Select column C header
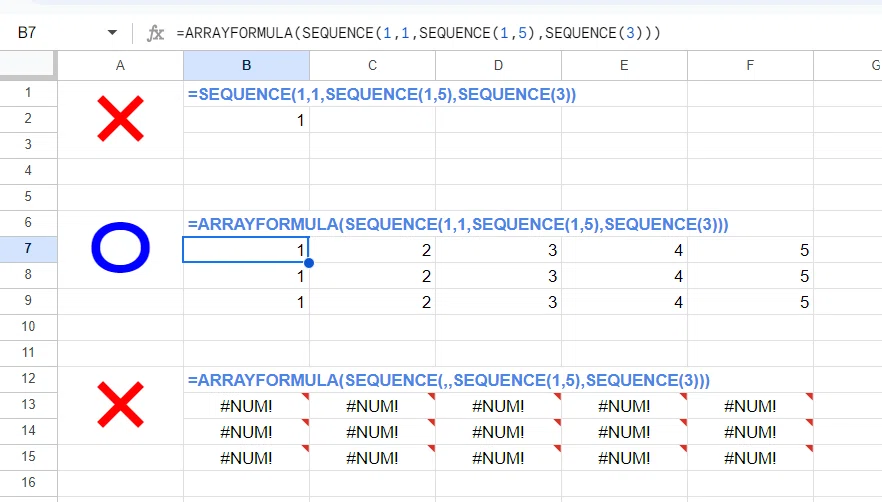Image resolution: width=882 pixels, height=502 pixels. pyautogui.click(x=372, y=65)
